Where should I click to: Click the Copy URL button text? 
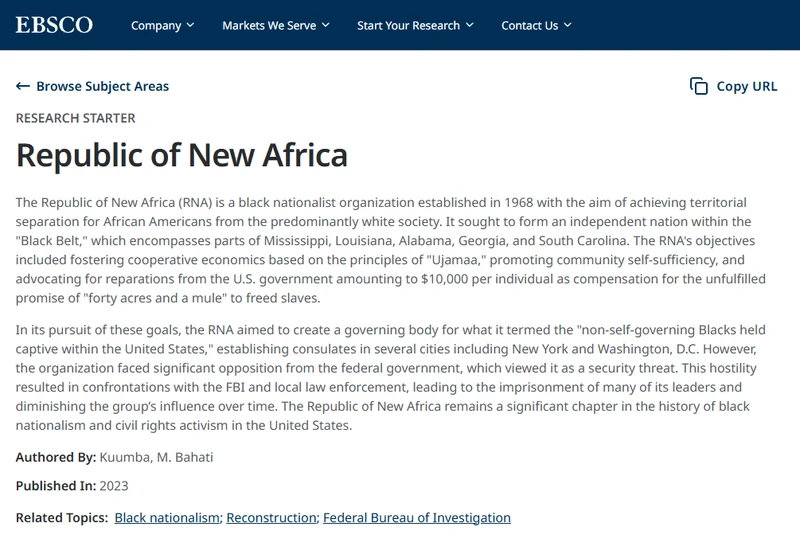pyautogui.click(x=746, y=86)
